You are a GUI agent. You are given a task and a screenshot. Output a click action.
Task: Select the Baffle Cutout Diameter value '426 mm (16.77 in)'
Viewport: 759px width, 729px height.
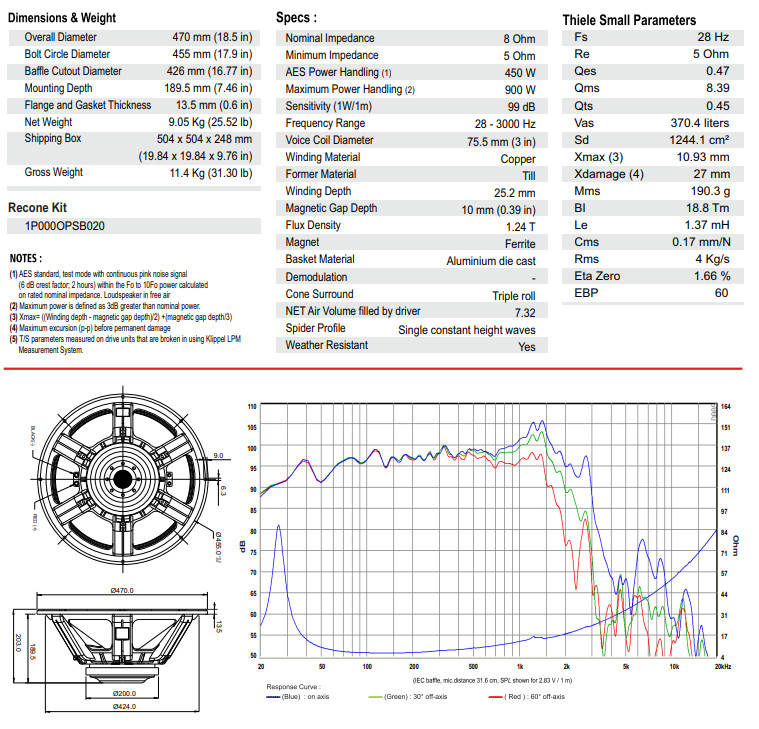click(x=209, y=71)
